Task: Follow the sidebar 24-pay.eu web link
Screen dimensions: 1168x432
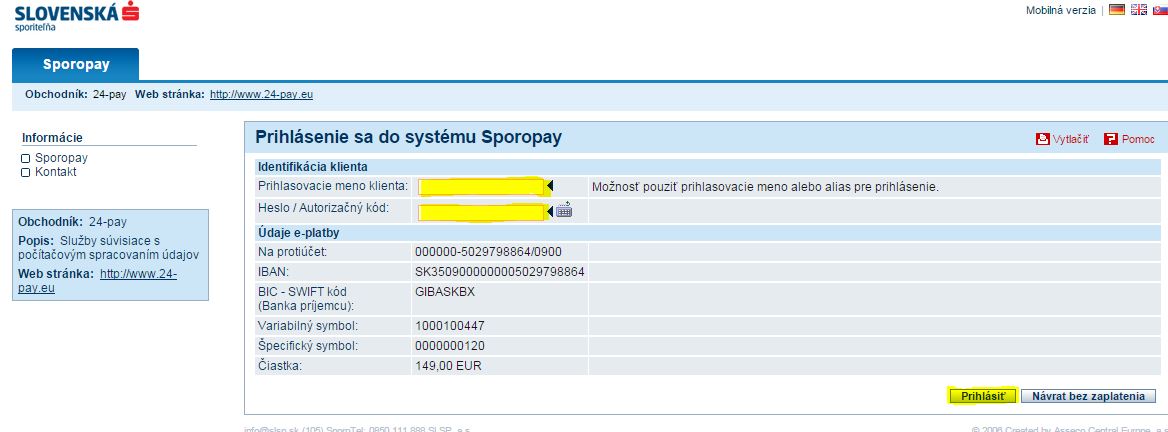Action: (138, 274)
